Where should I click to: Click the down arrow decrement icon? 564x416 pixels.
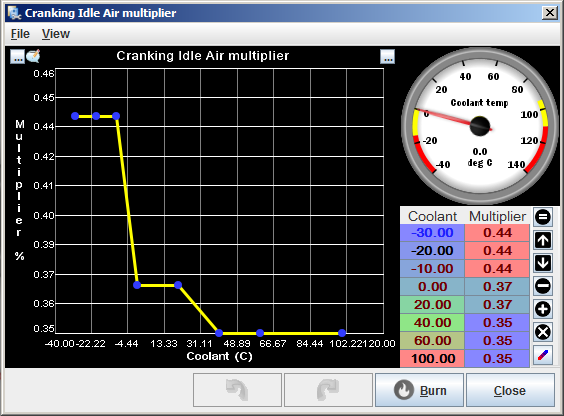[x=543, y=263]
